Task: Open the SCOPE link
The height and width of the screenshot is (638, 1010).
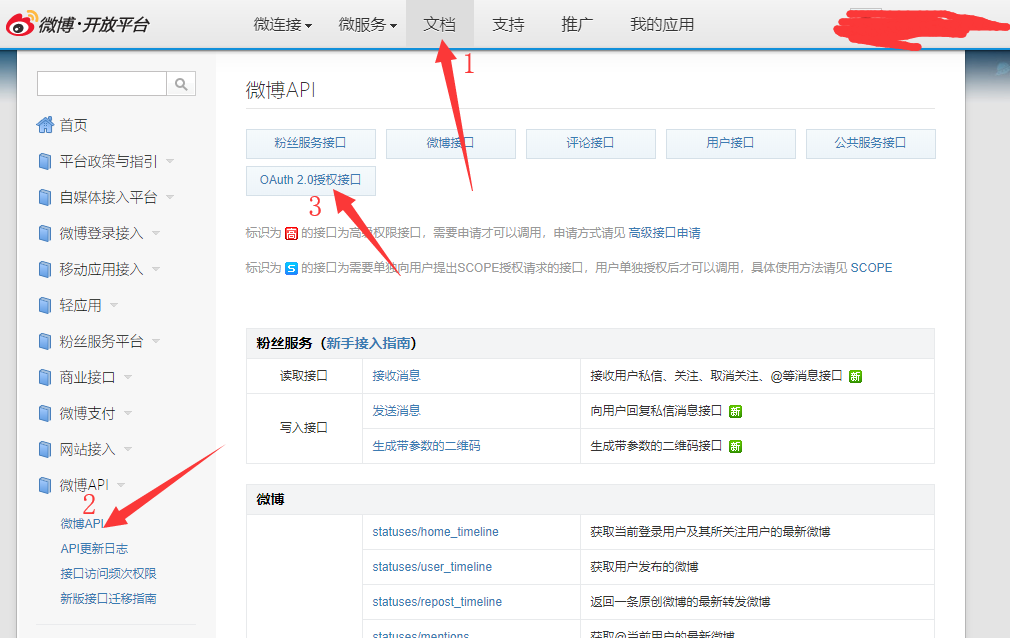Action: click(x=872, y=268)
